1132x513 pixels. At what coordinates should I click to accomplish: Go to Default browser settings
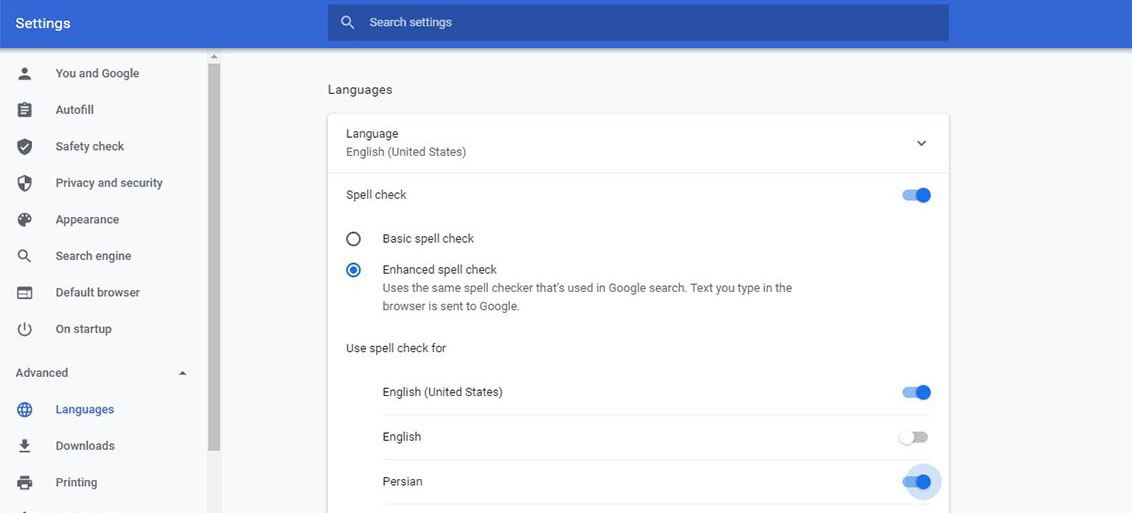point(97,293)
